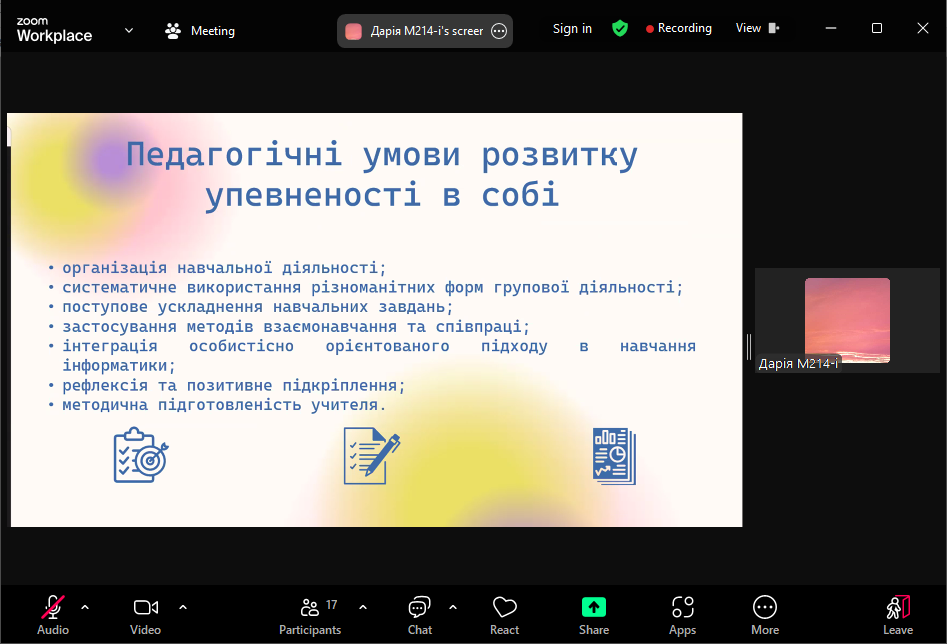Click the green encryption shield icon

(620, 29)
